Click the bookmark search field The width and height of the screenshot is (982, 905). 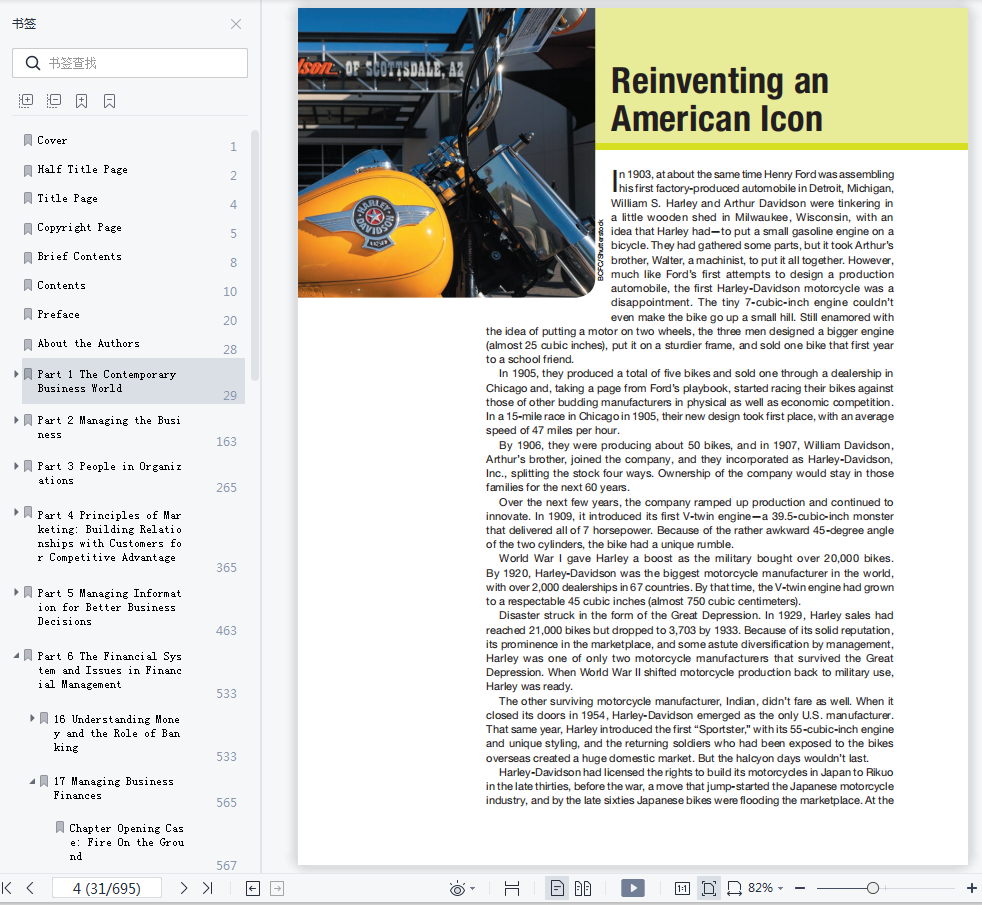[130, 63]
